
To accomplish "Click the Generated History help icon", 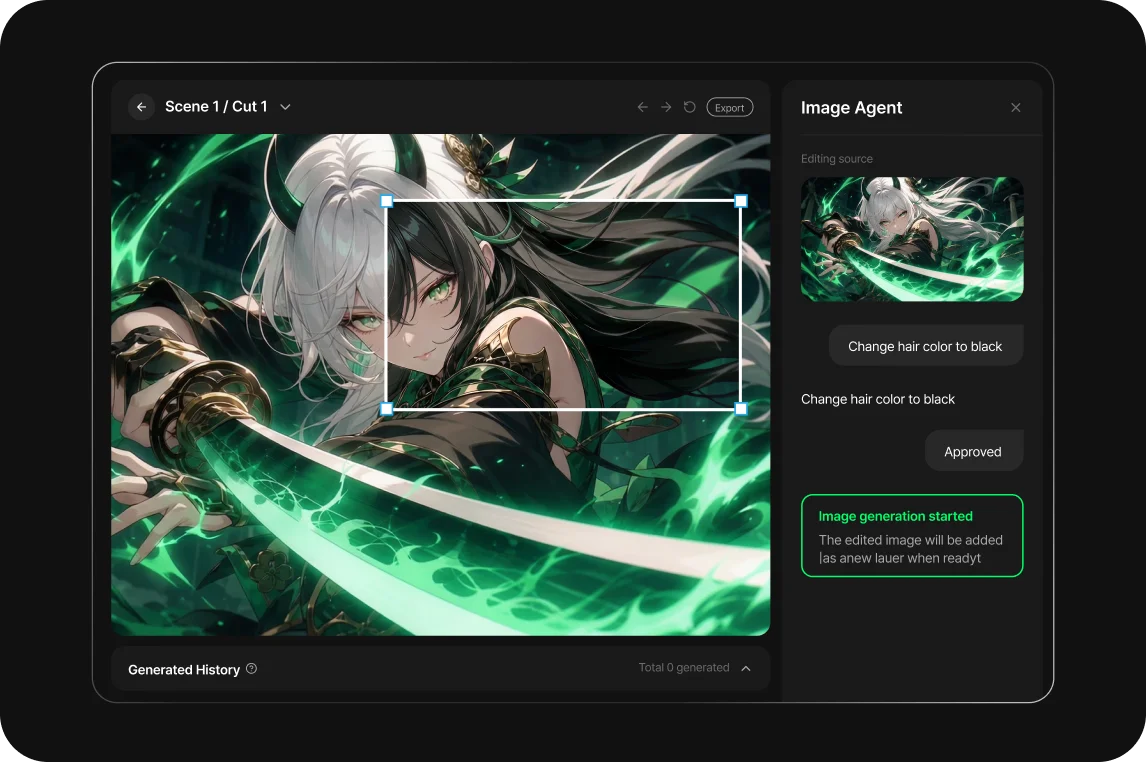I will [251, 668].
